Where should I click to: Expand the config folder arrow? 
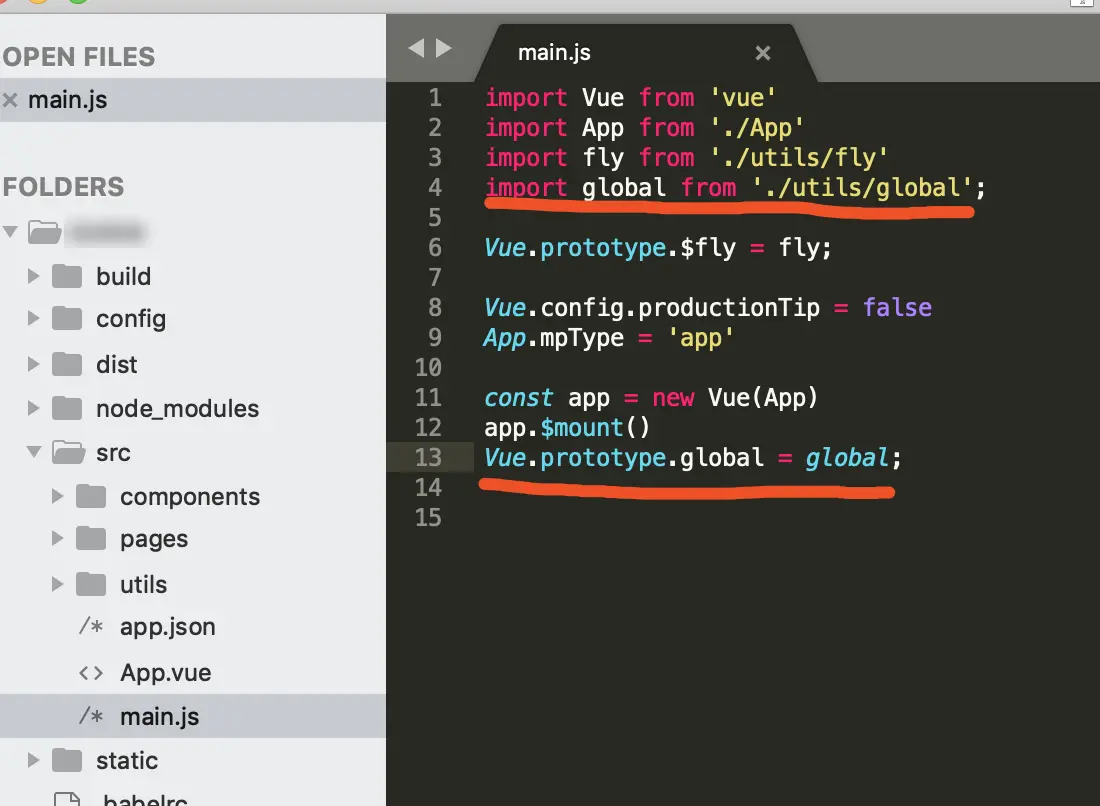[x=33, y=318]
